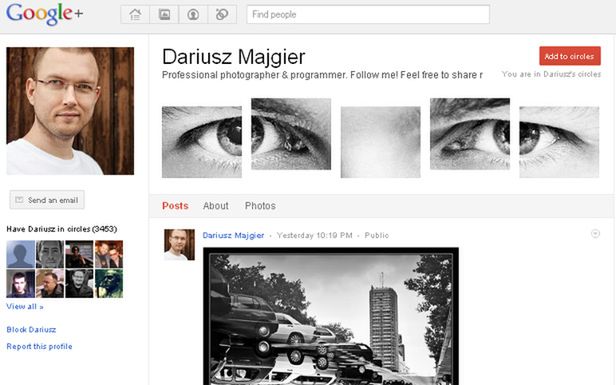Click View all circles link
This screenshot has height=385, width=616.
point(25,306)
